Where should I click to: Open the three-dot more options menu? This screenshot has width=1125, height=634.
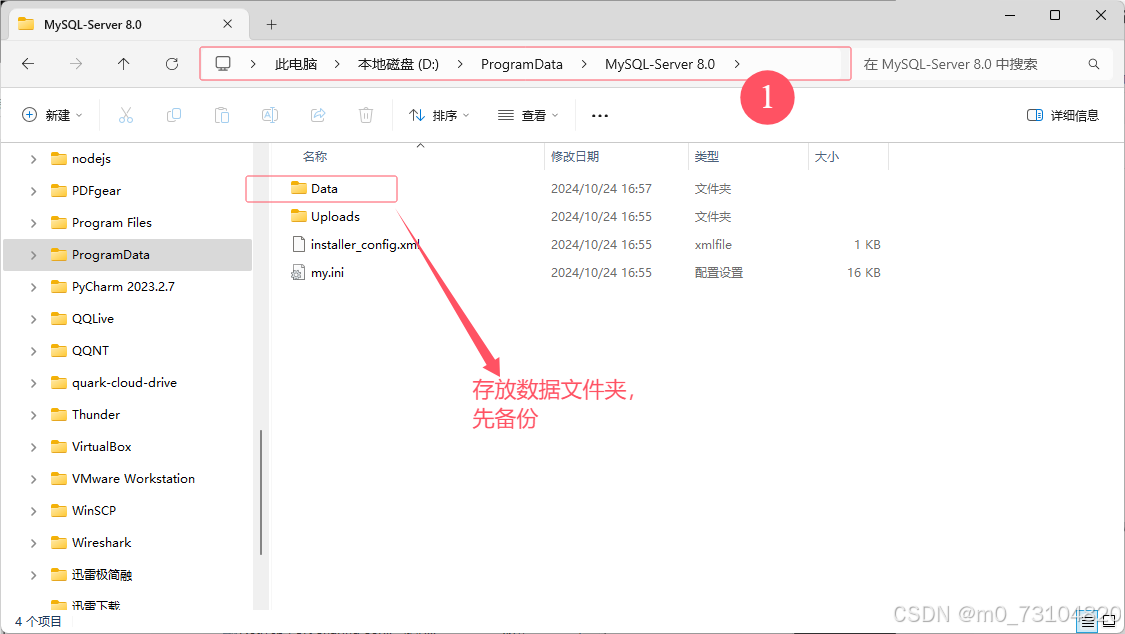(x=600, y=115)
